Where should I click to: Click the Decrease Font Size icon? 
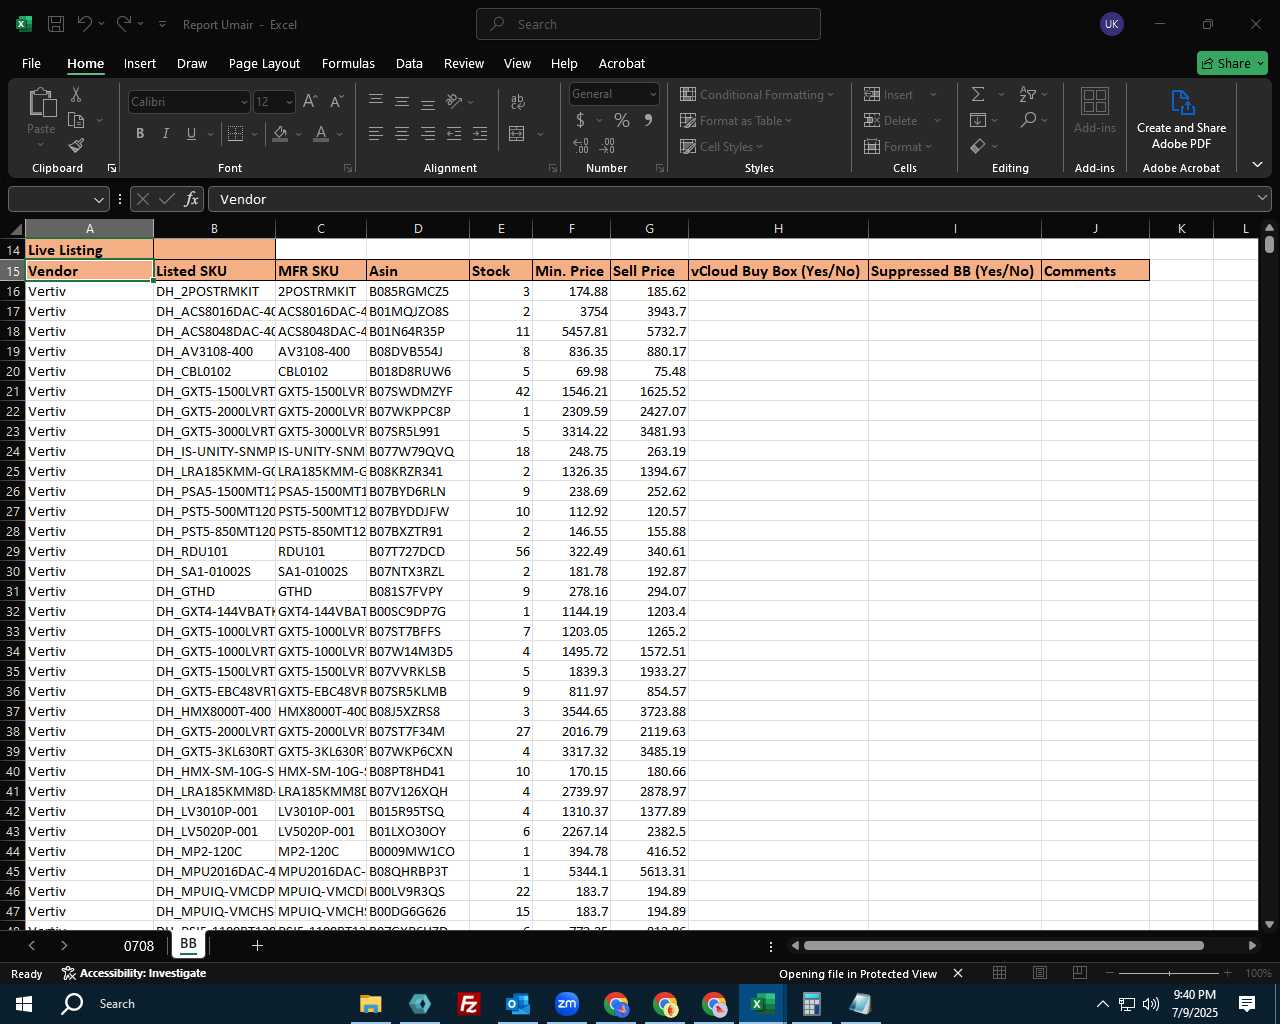click(336, 102)
